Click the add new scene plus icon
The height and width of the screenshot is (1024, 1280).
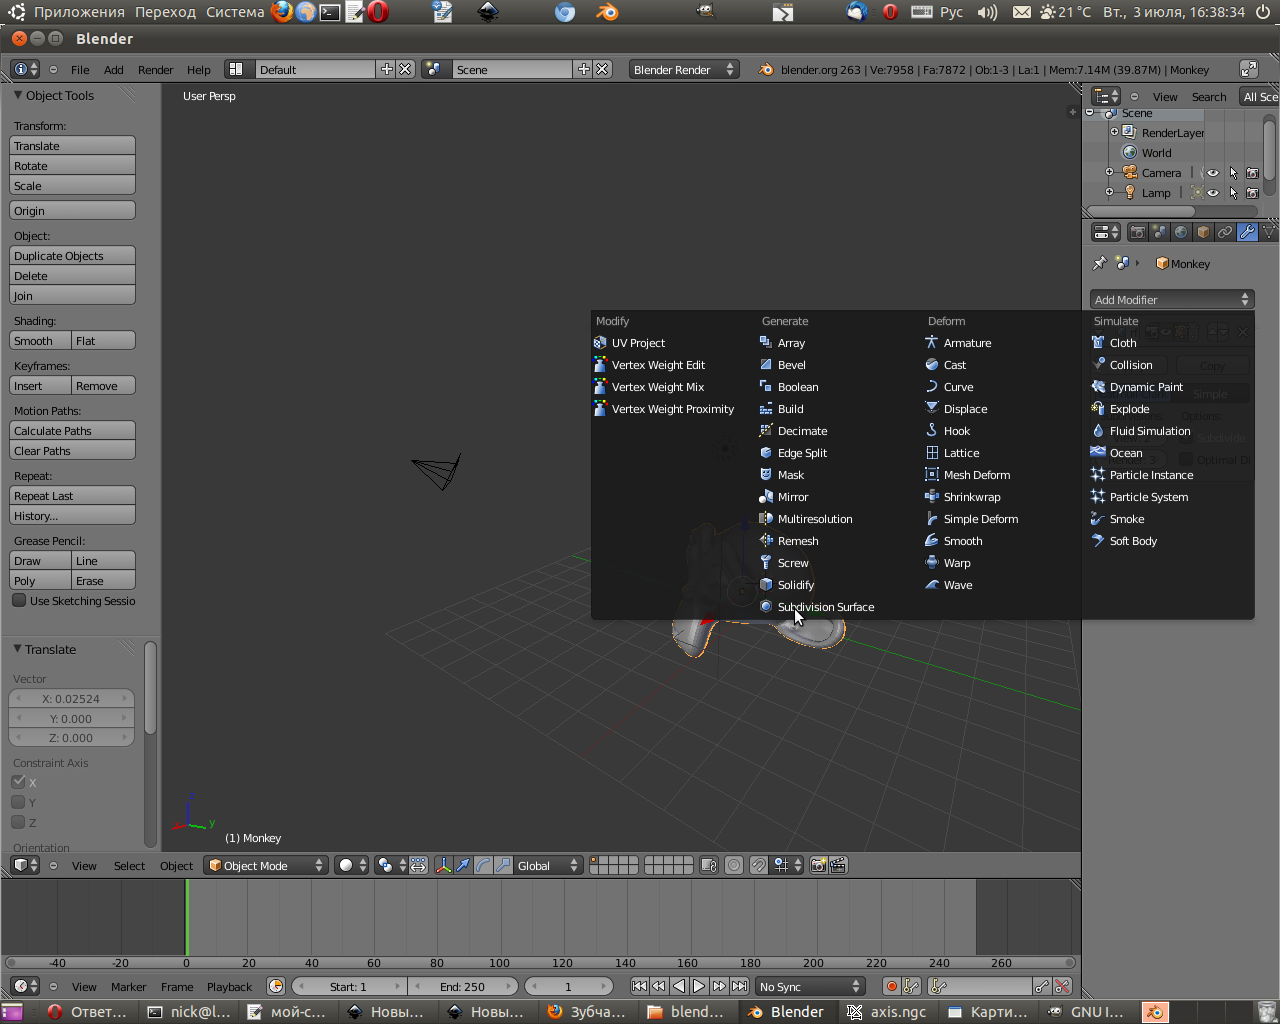click(584, 69)
